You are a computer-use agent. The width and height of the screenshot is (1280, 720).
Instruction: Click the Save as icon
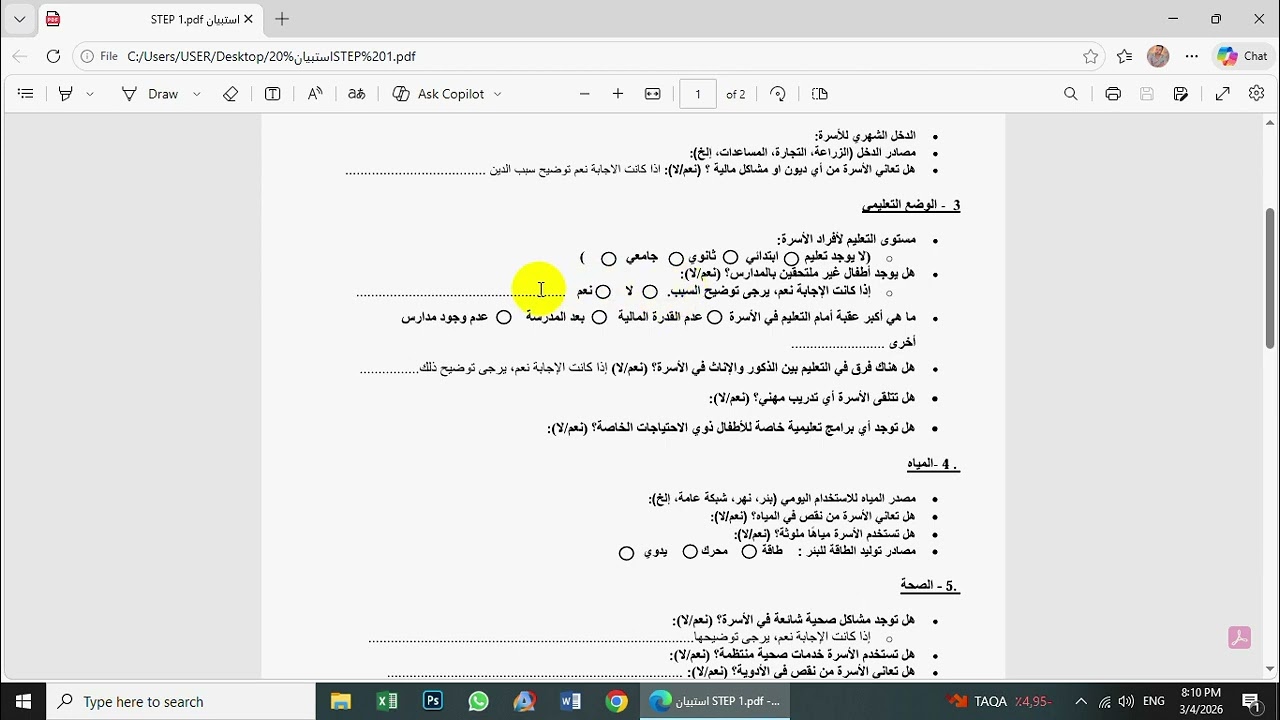[1181, 94]
